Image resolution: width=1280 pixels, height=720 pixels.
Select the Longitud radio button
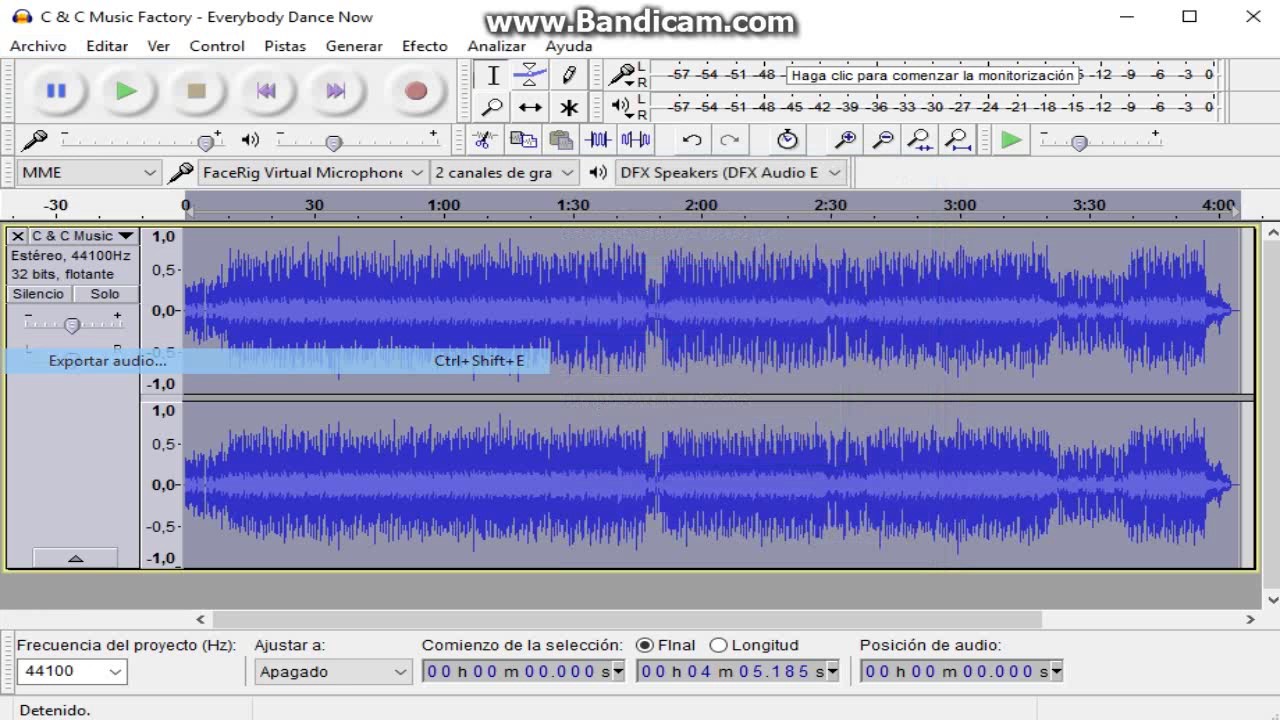718,645
